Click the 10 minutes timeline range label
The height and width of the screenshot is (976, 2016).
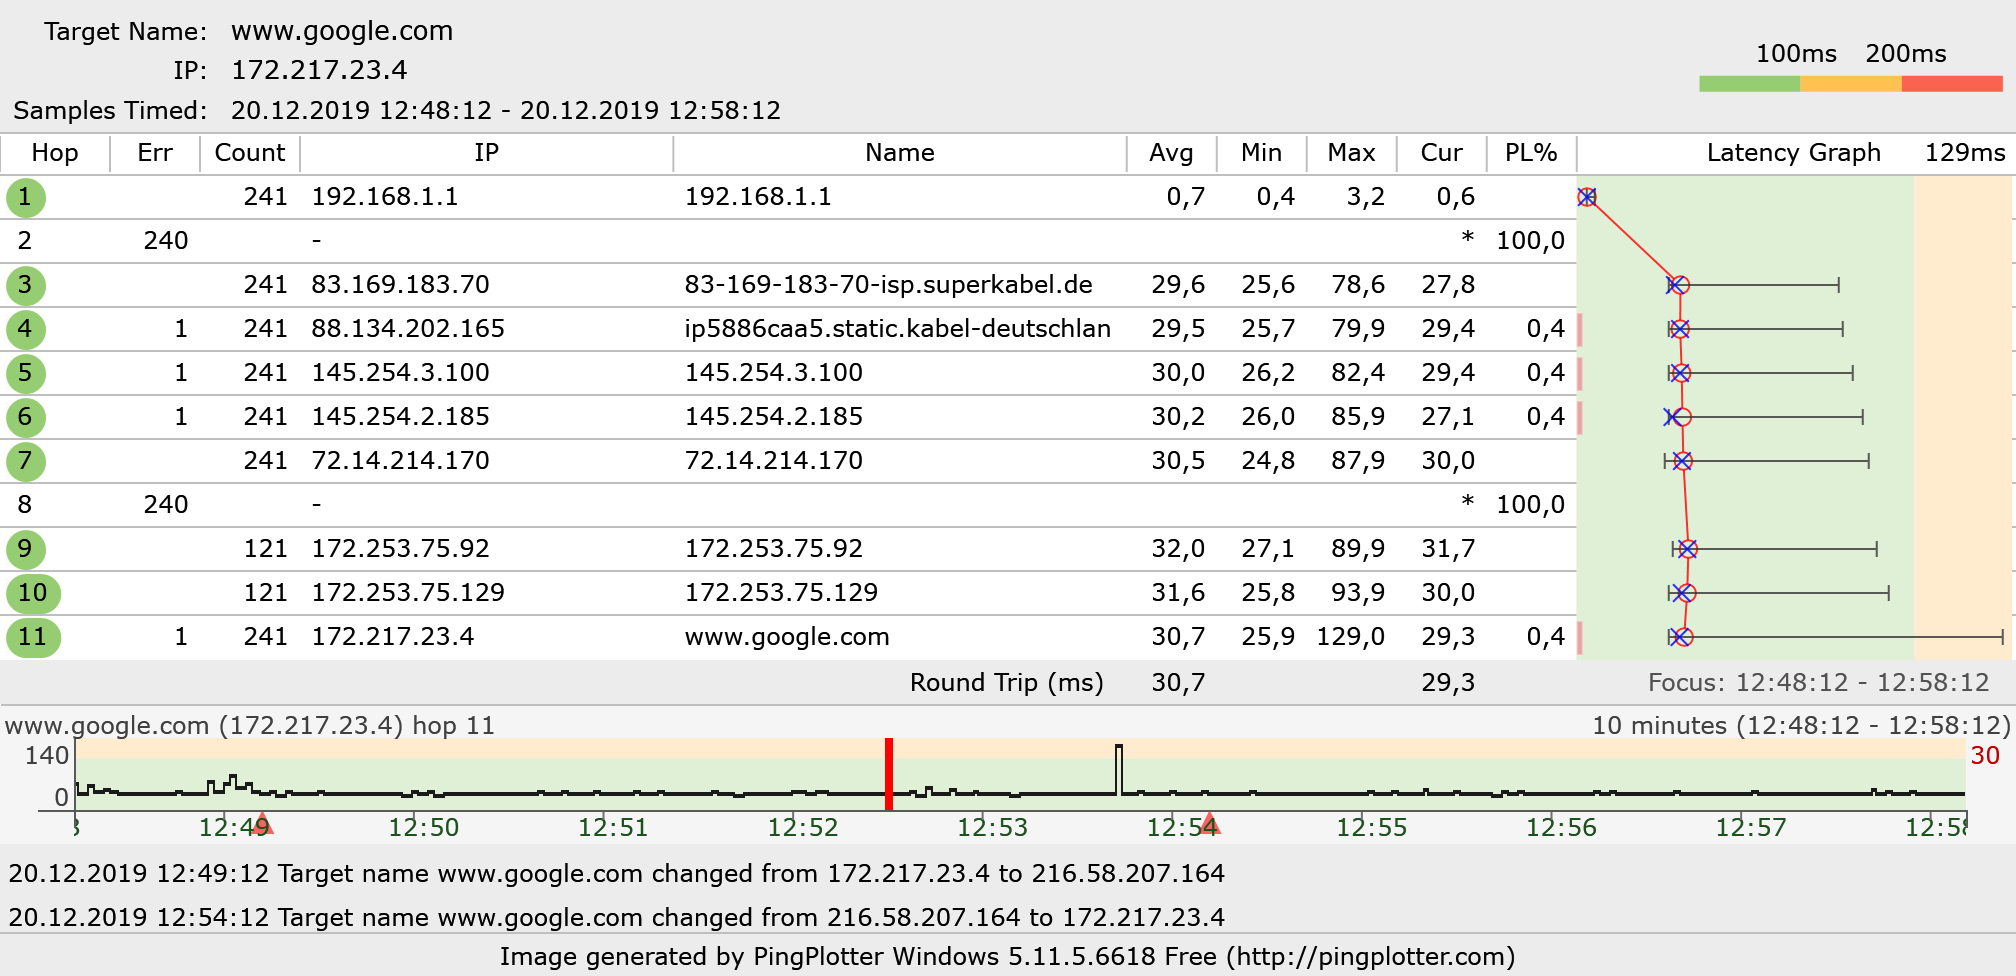(x=1801, y=726)
